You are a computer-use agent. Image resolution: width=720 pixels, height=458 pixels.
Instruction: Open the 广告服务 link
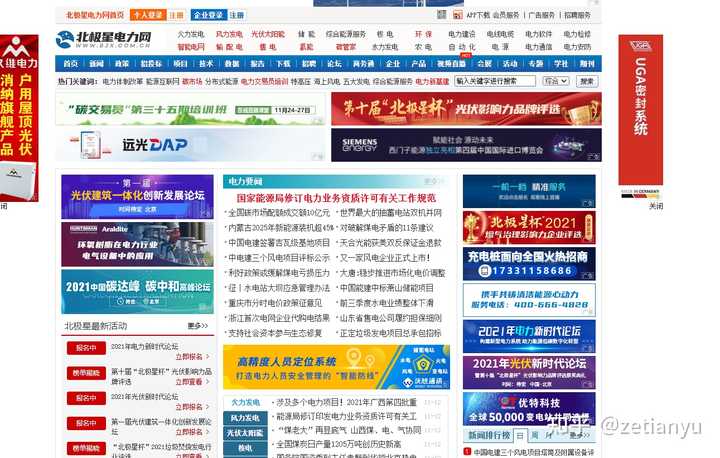pos(541,15)
